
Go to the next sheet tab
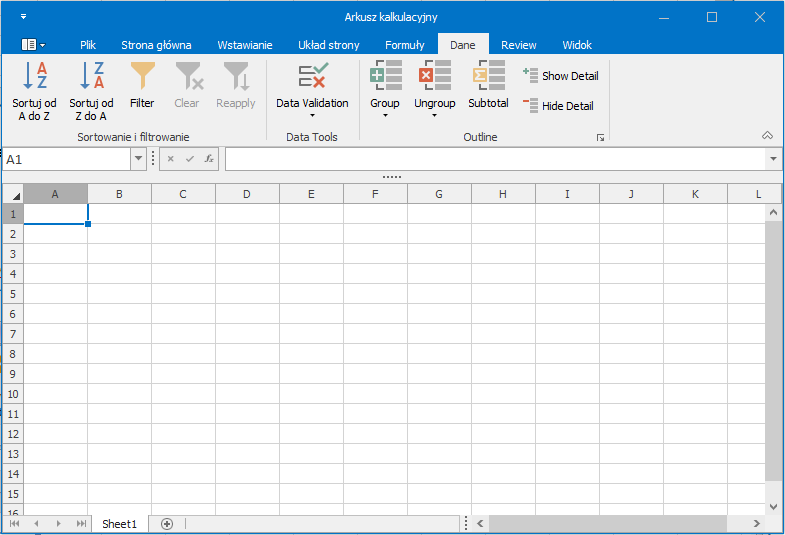point(59,523)
